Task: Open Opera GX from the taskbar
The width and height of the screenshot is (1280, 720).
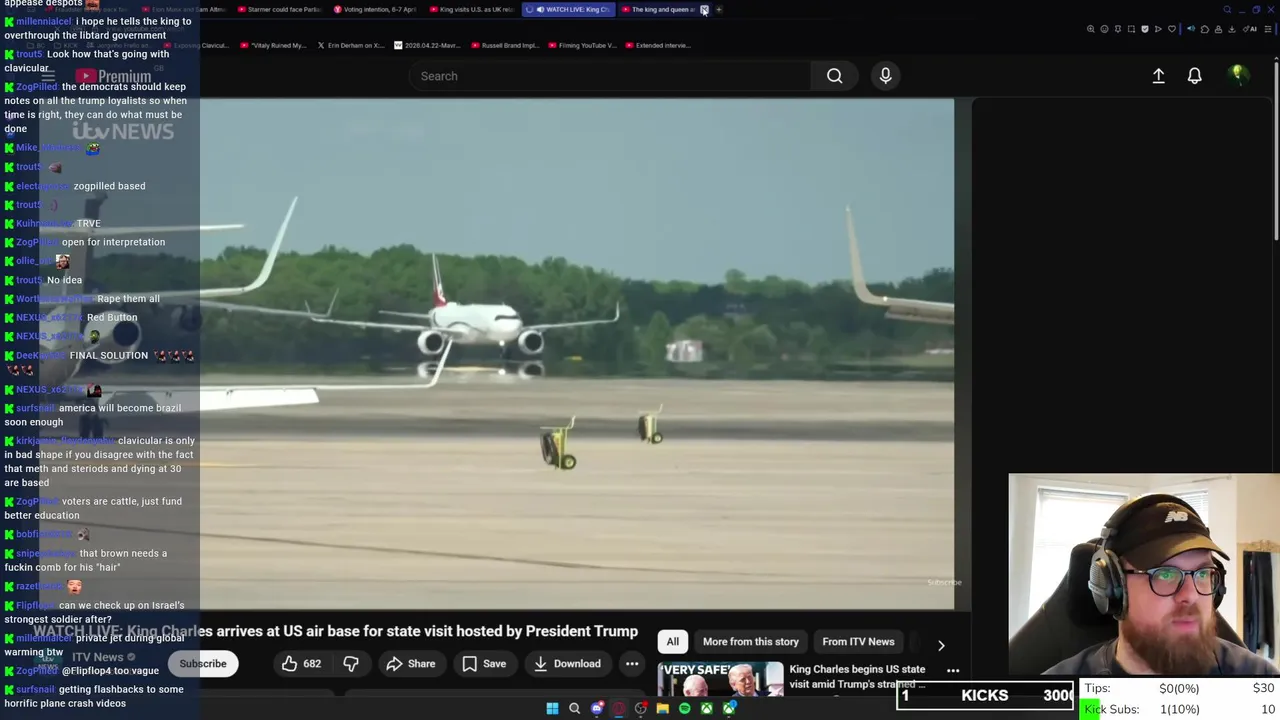Action: point(619,708)
